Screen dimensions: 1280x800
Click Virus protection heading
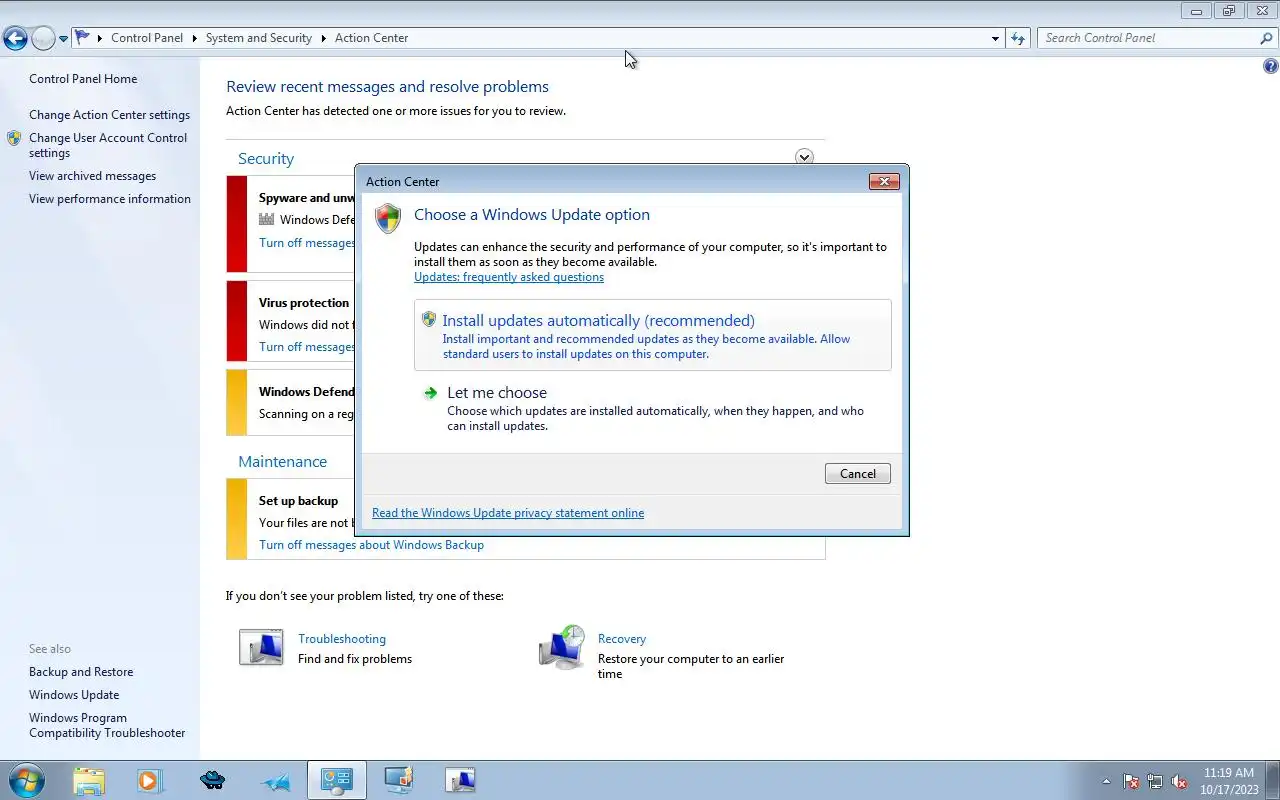coord(304,303)
